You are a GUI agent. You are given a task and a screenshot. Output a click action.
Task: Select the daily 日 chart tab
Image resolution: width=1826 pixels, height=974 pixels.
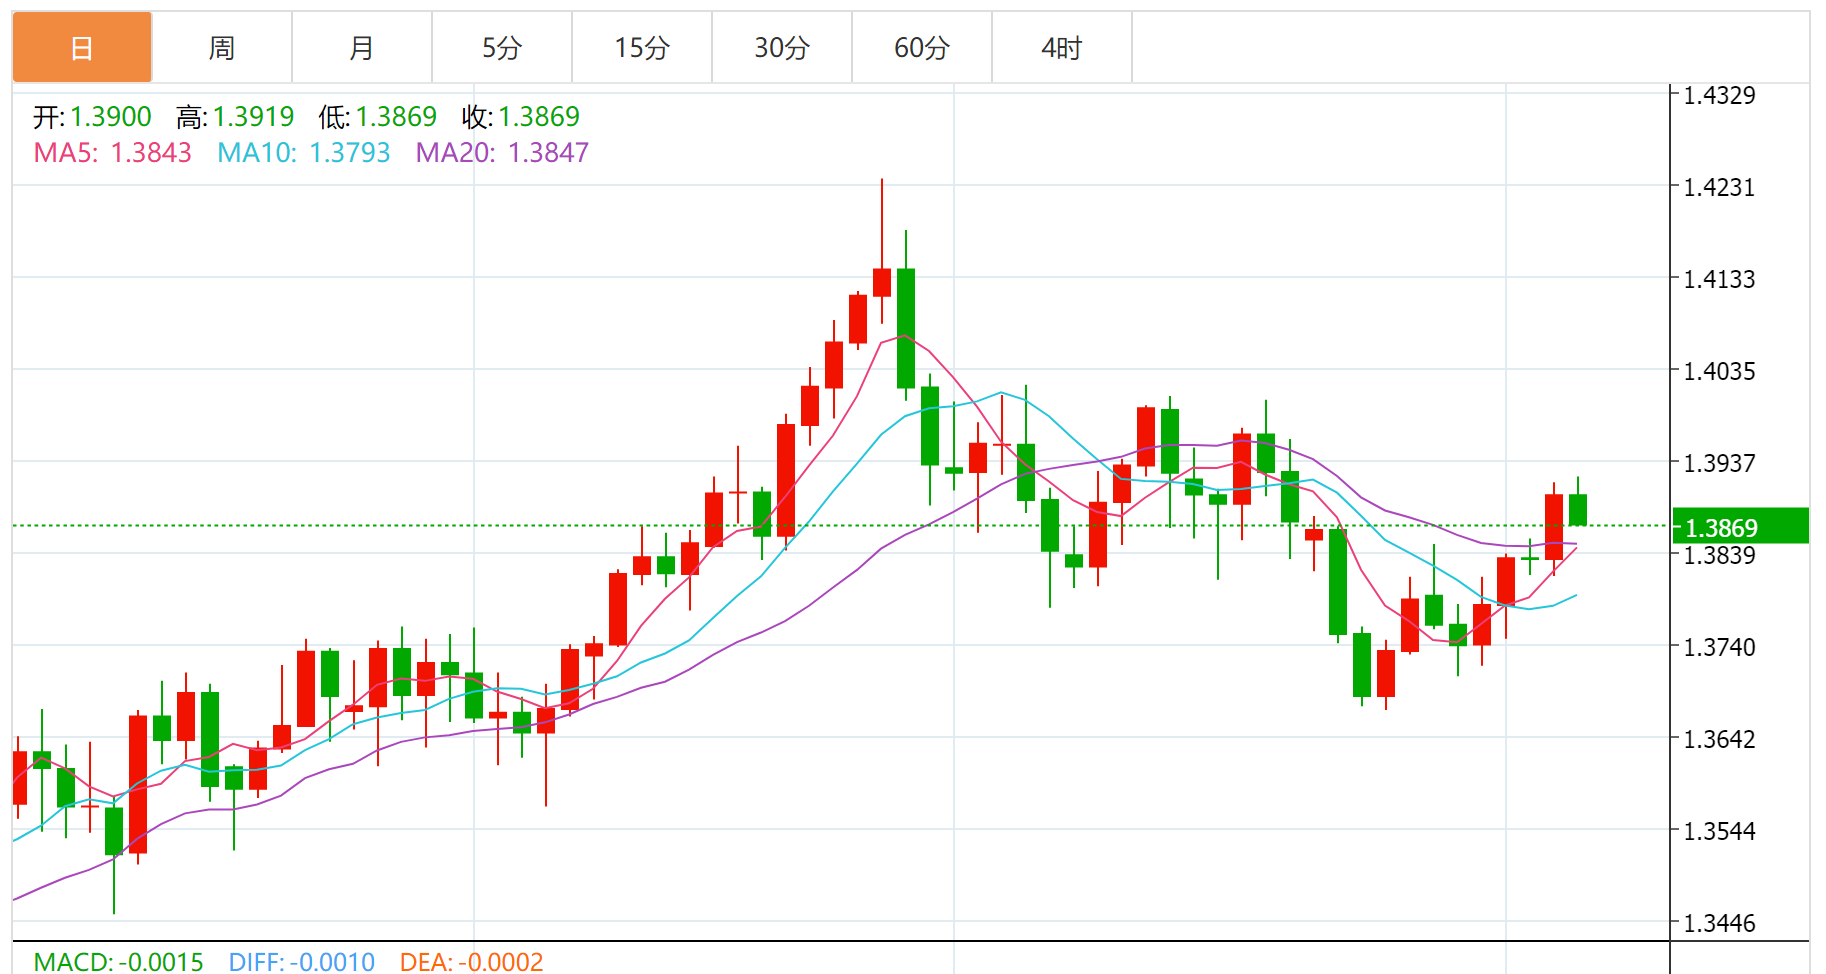[82, 47]
